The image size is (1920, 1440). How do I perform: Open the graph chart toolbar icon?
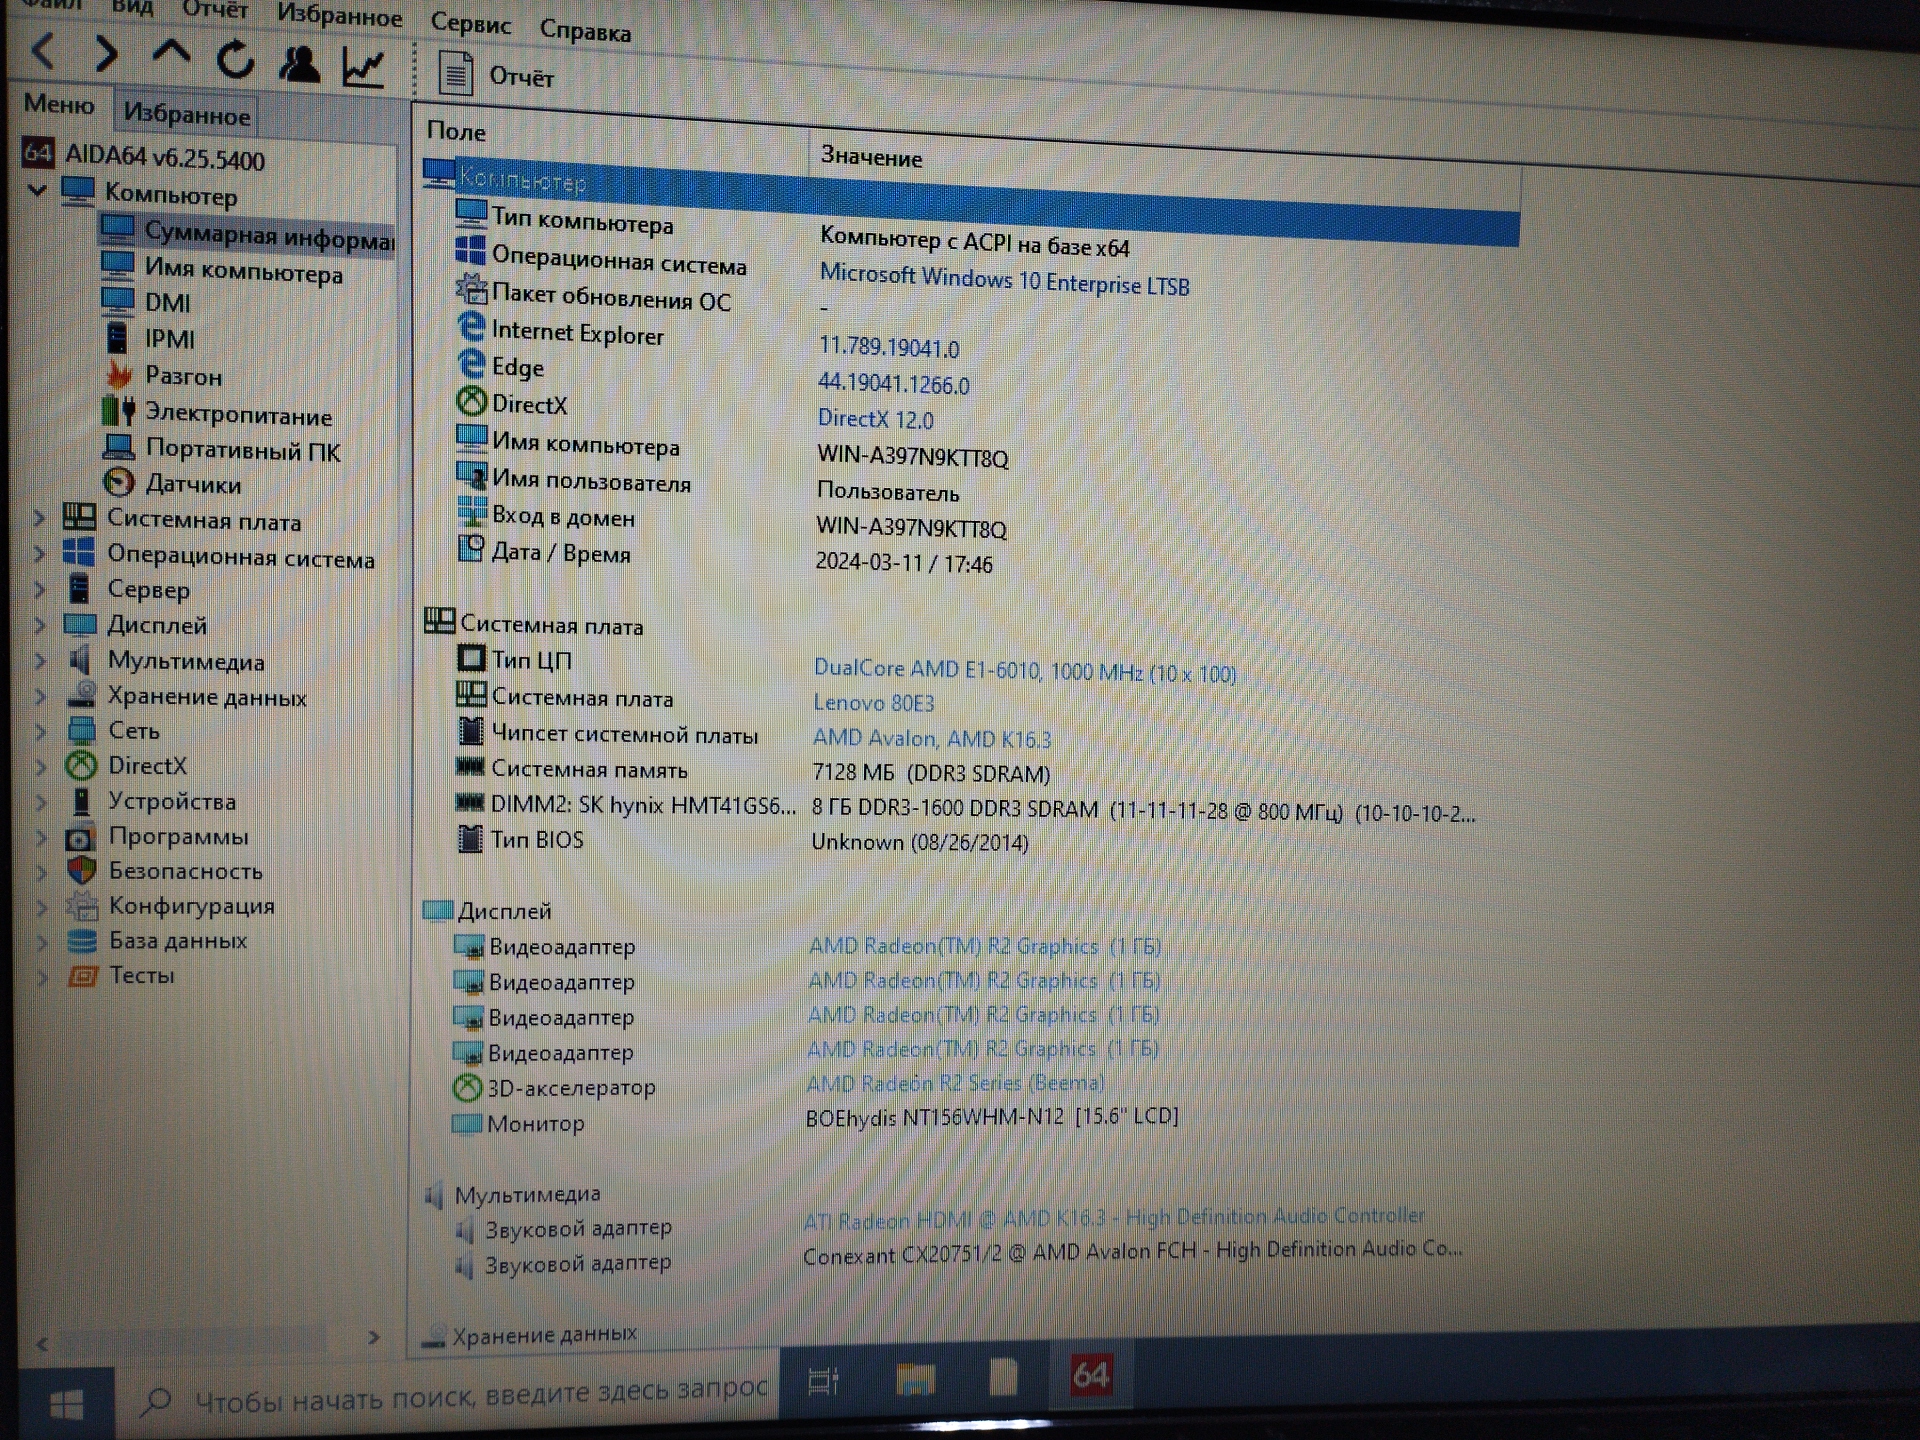362,68
